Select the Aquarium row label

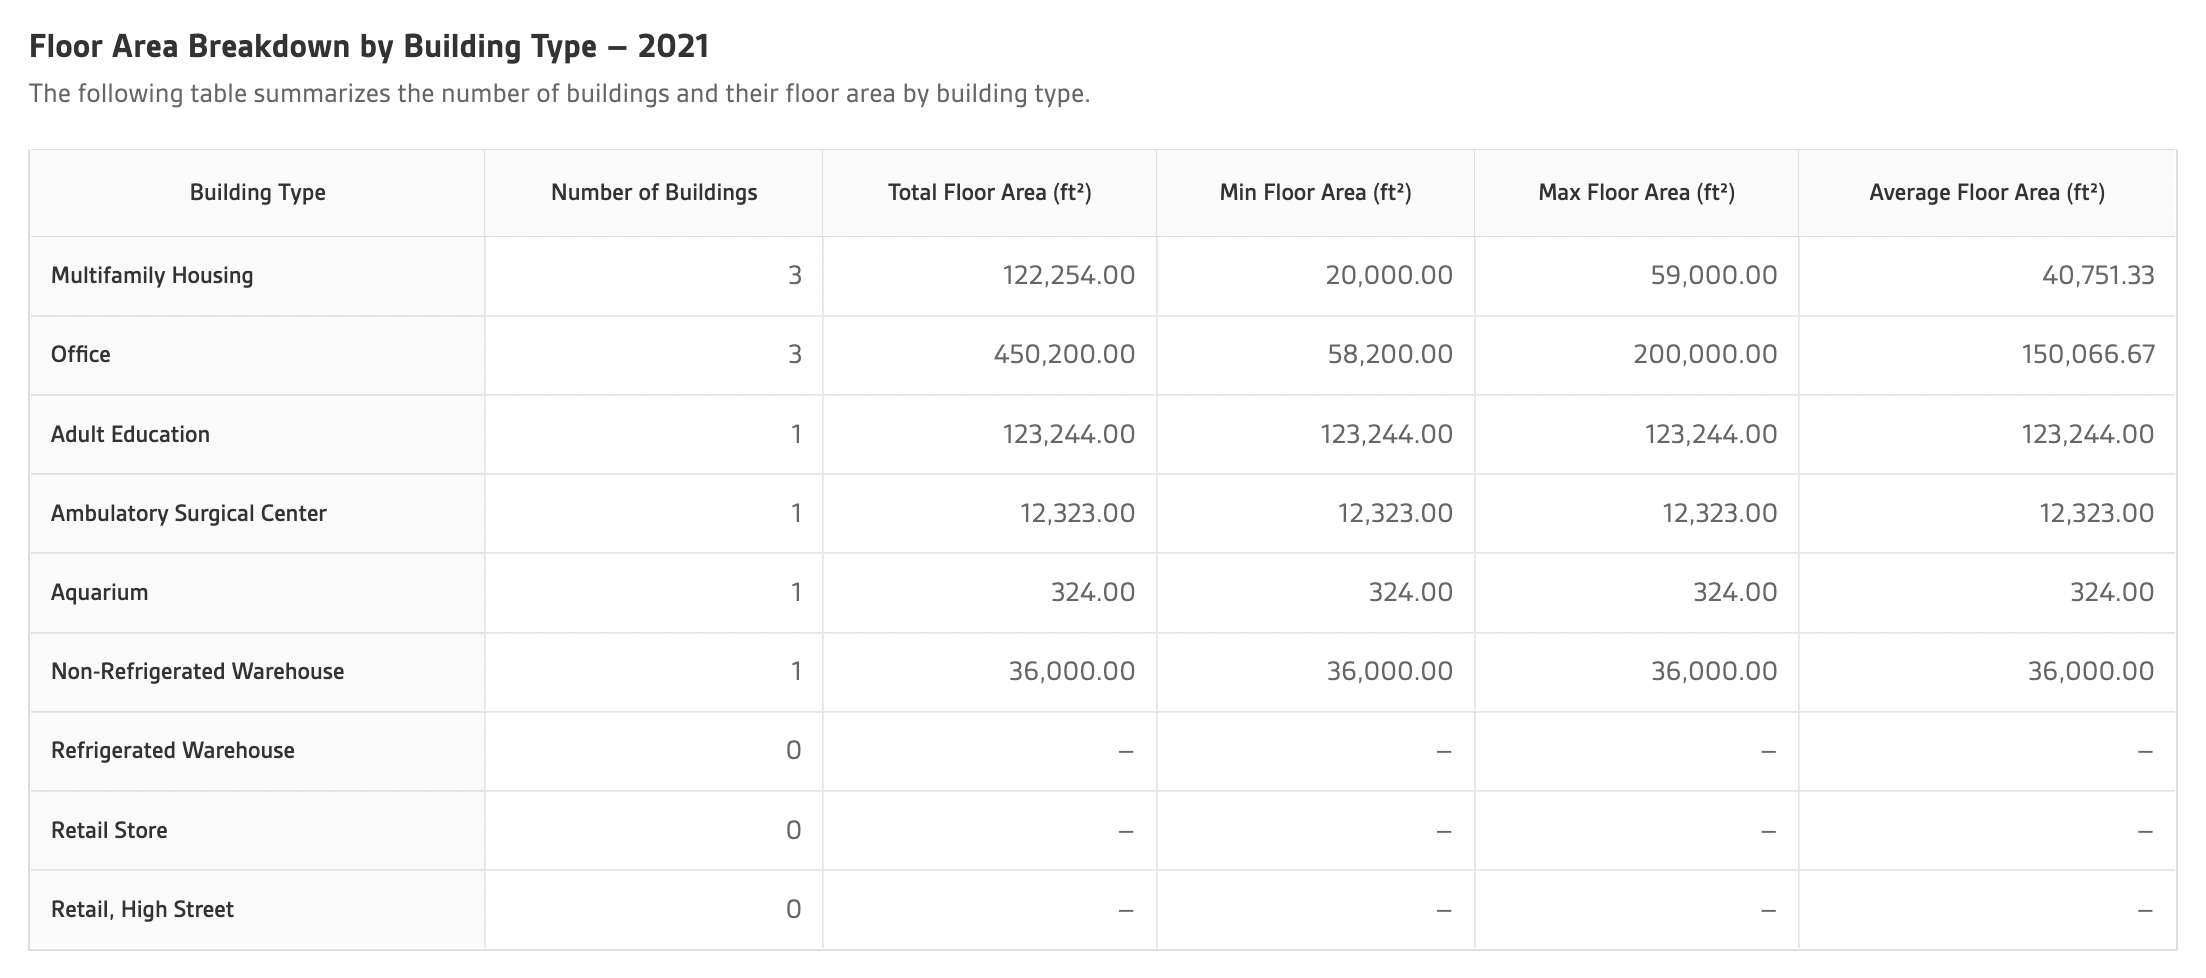pos(99,592)
